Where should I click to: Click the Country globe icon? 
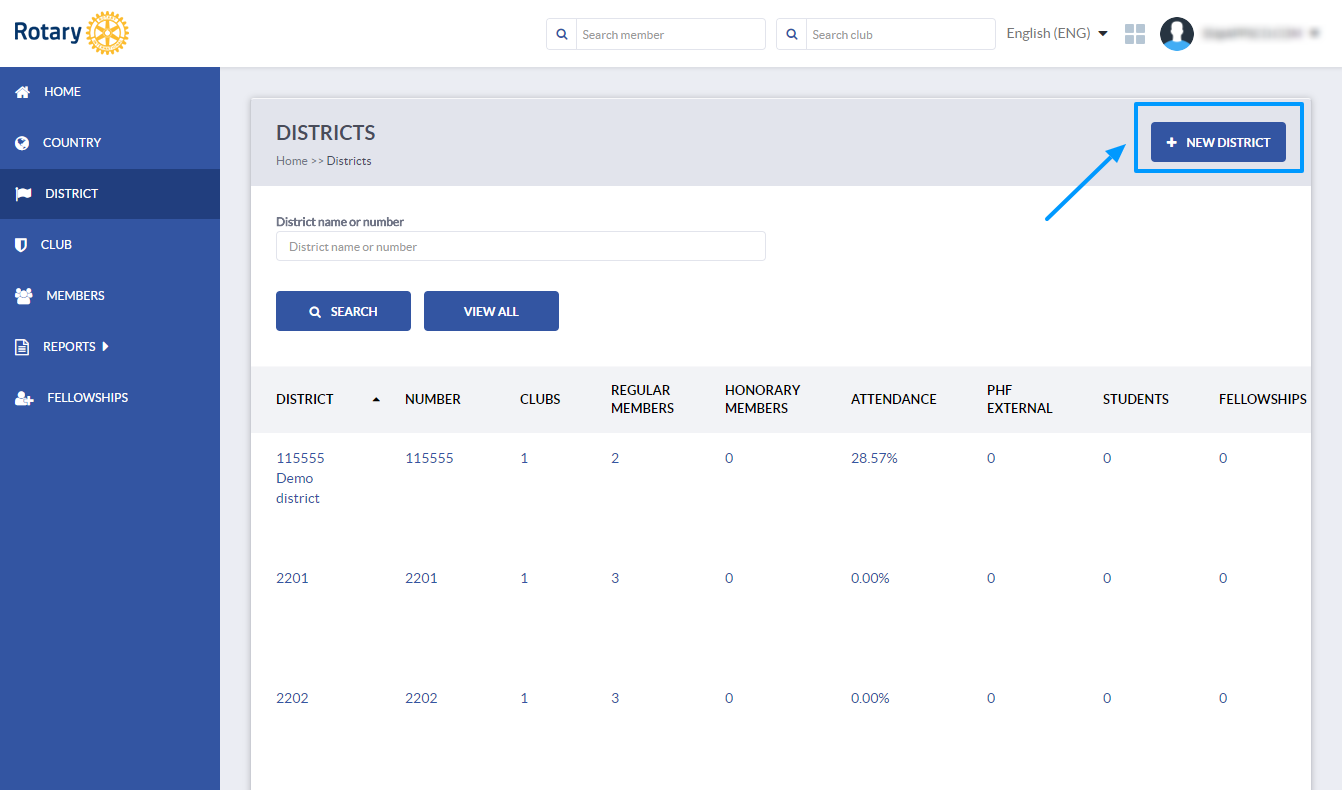click(x=22, y=143)
